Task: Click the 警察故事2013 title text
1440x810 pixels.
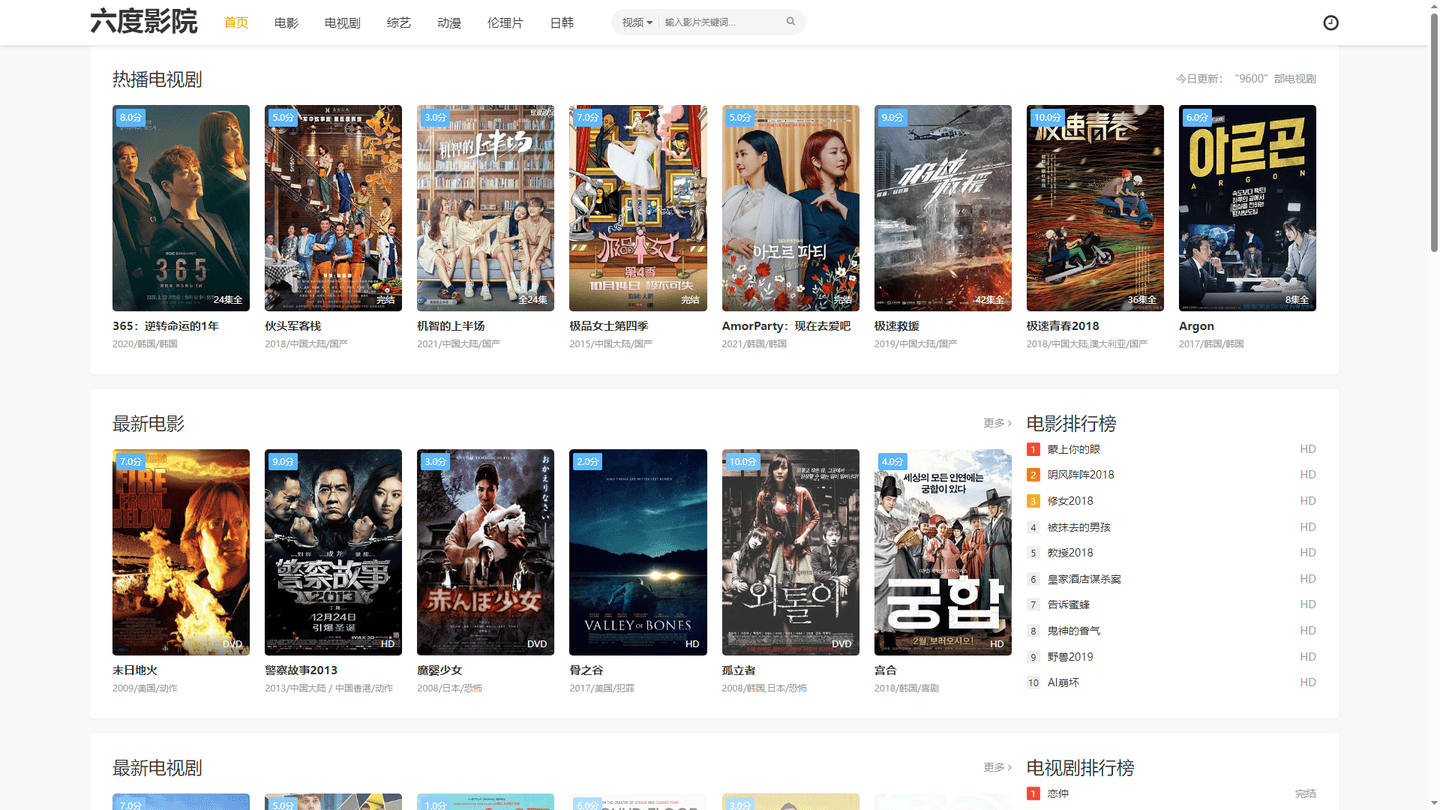Action: pyautogui.click(x=301, y=670)
